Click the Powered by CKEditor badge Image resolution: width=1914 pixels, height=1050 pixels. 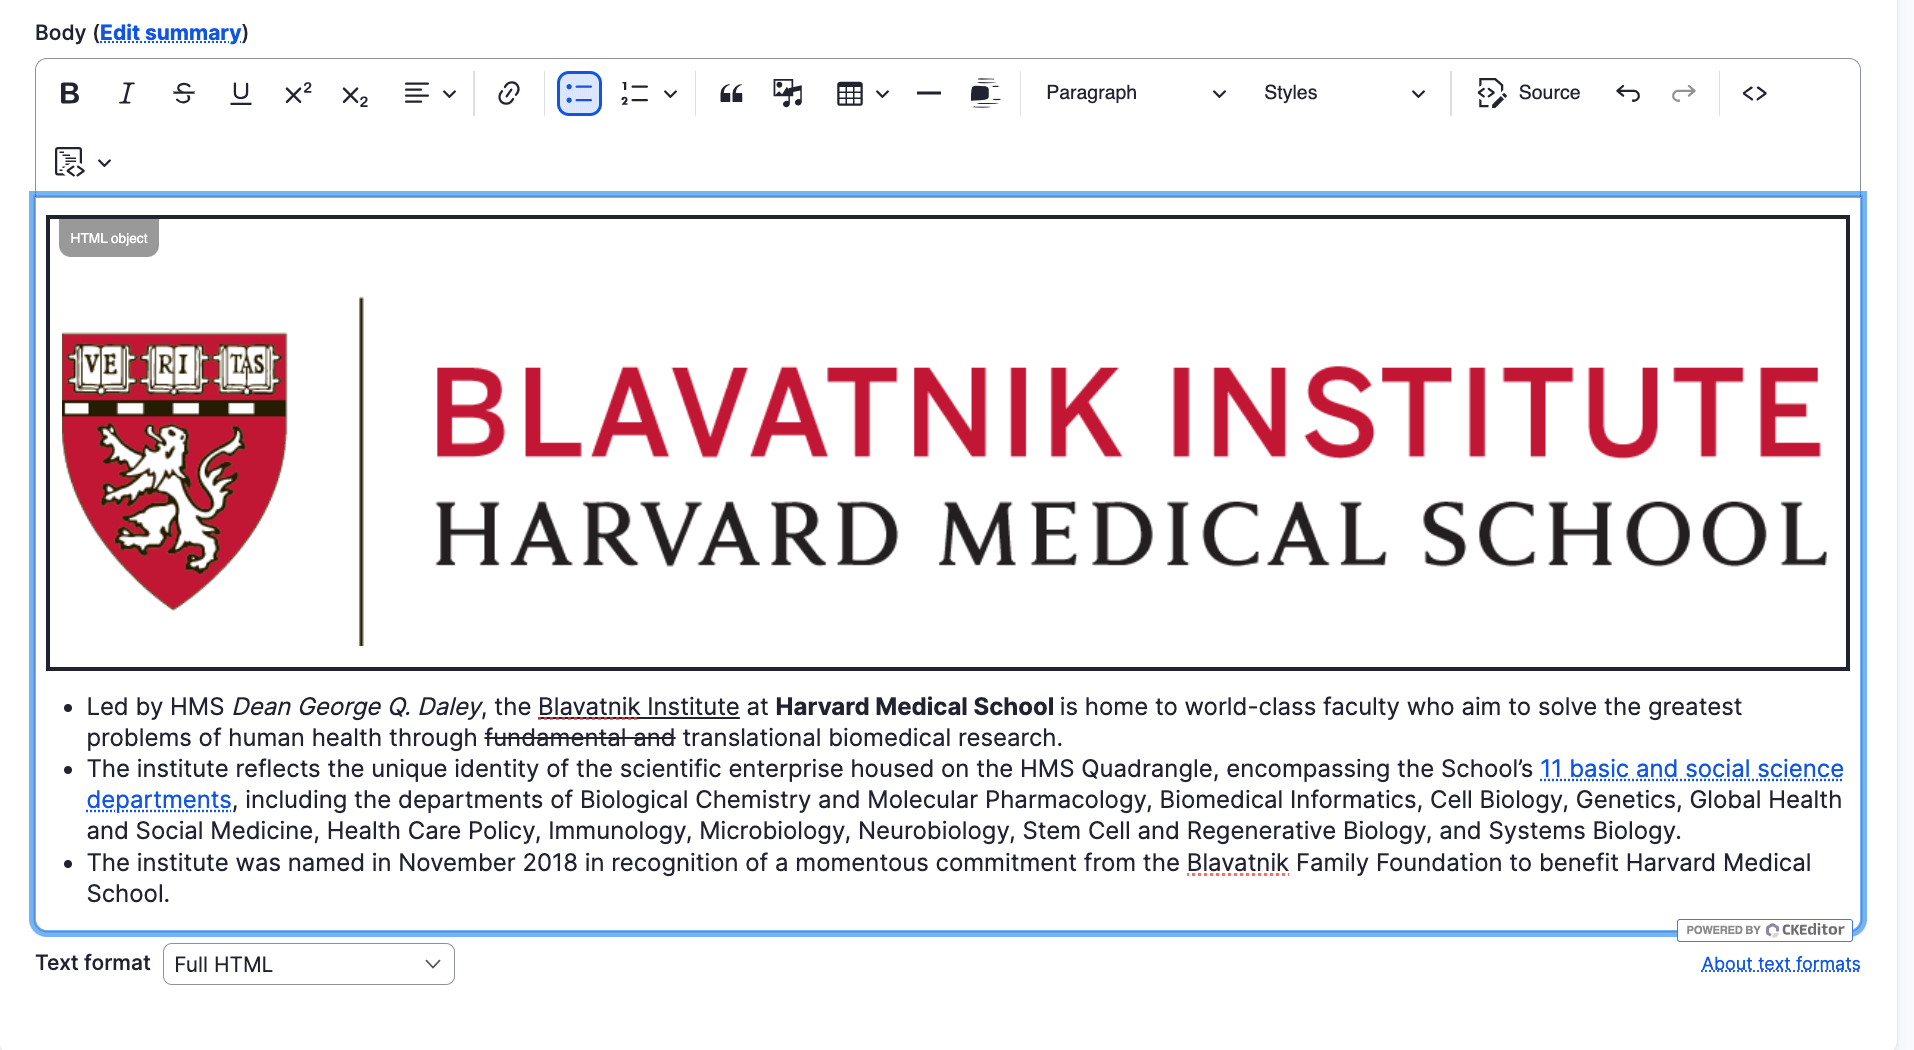click(1764, 930)
